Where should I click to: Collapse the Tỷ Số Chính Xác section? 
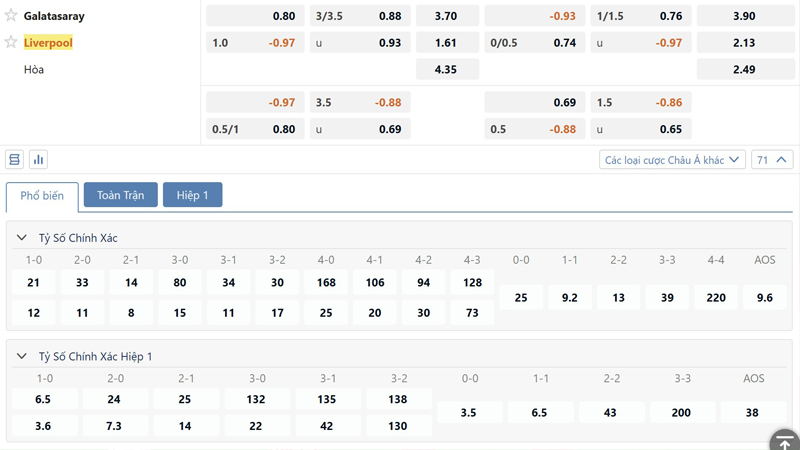coord(21,238)
